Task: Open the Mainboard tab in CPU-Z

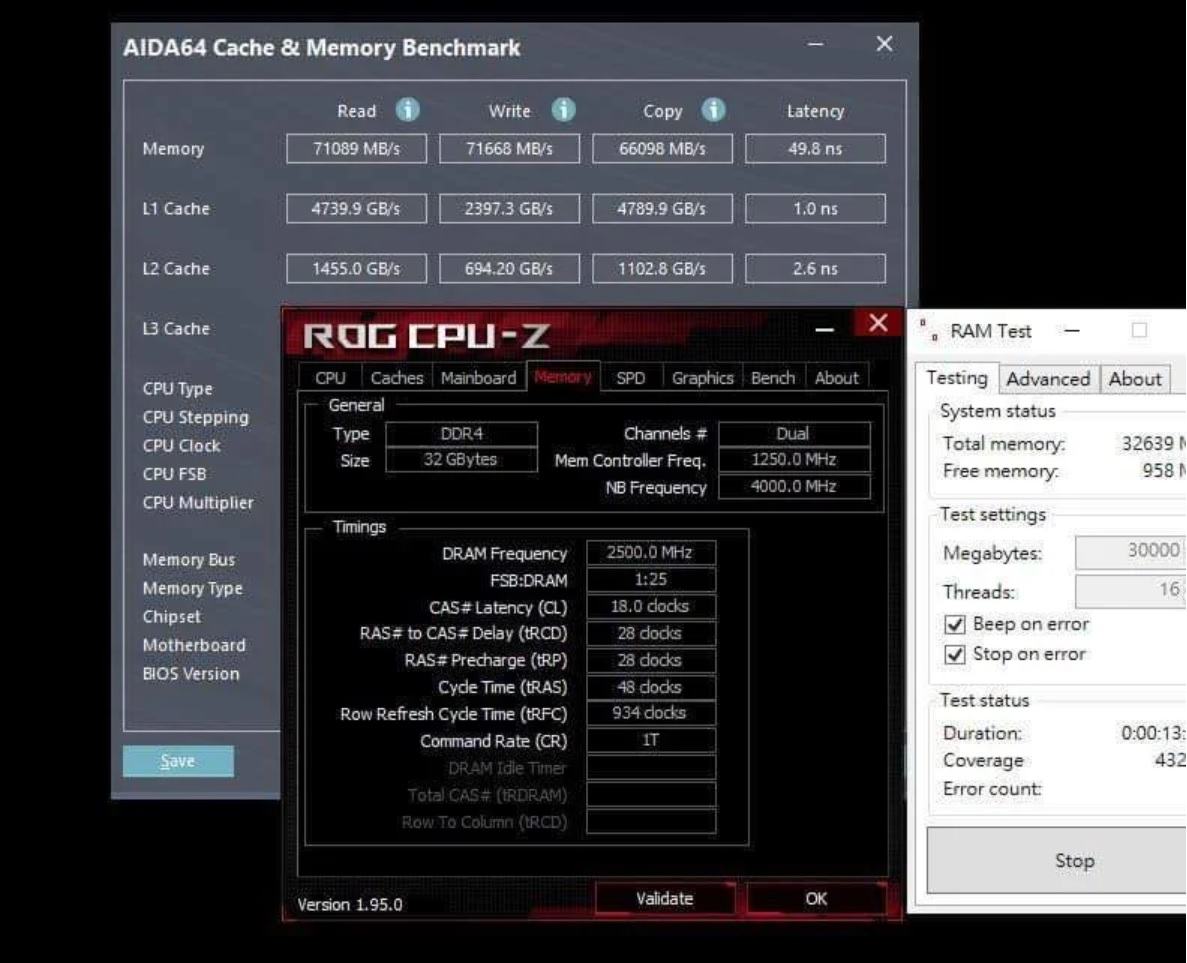Action: pyautogui.click(x=478, y=378)
